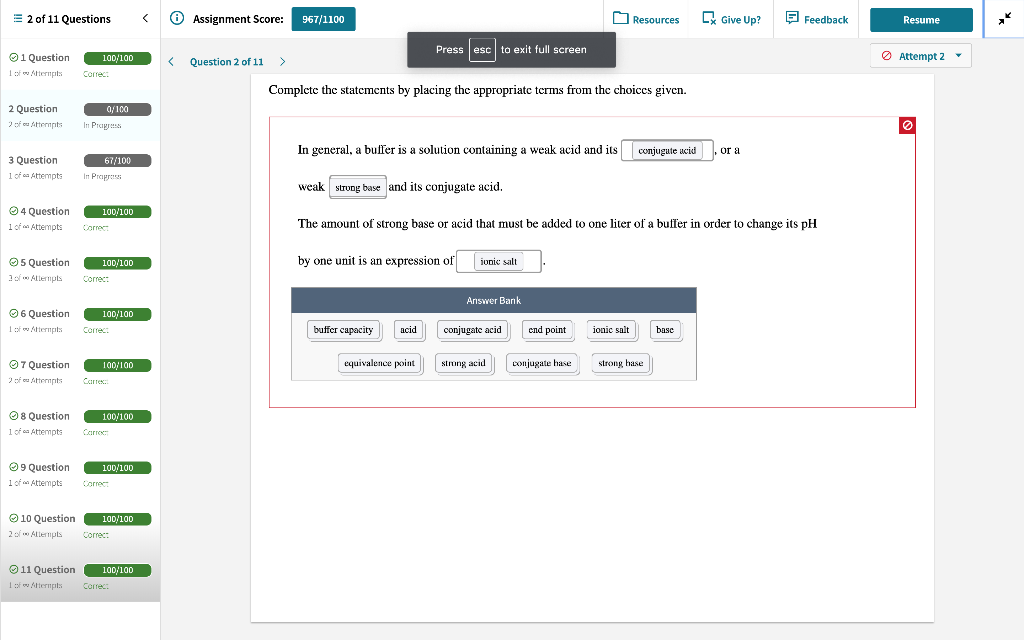1024x640 pixels.
Task: Open the Attempt 2 dropdown
Action: (920, 55)
